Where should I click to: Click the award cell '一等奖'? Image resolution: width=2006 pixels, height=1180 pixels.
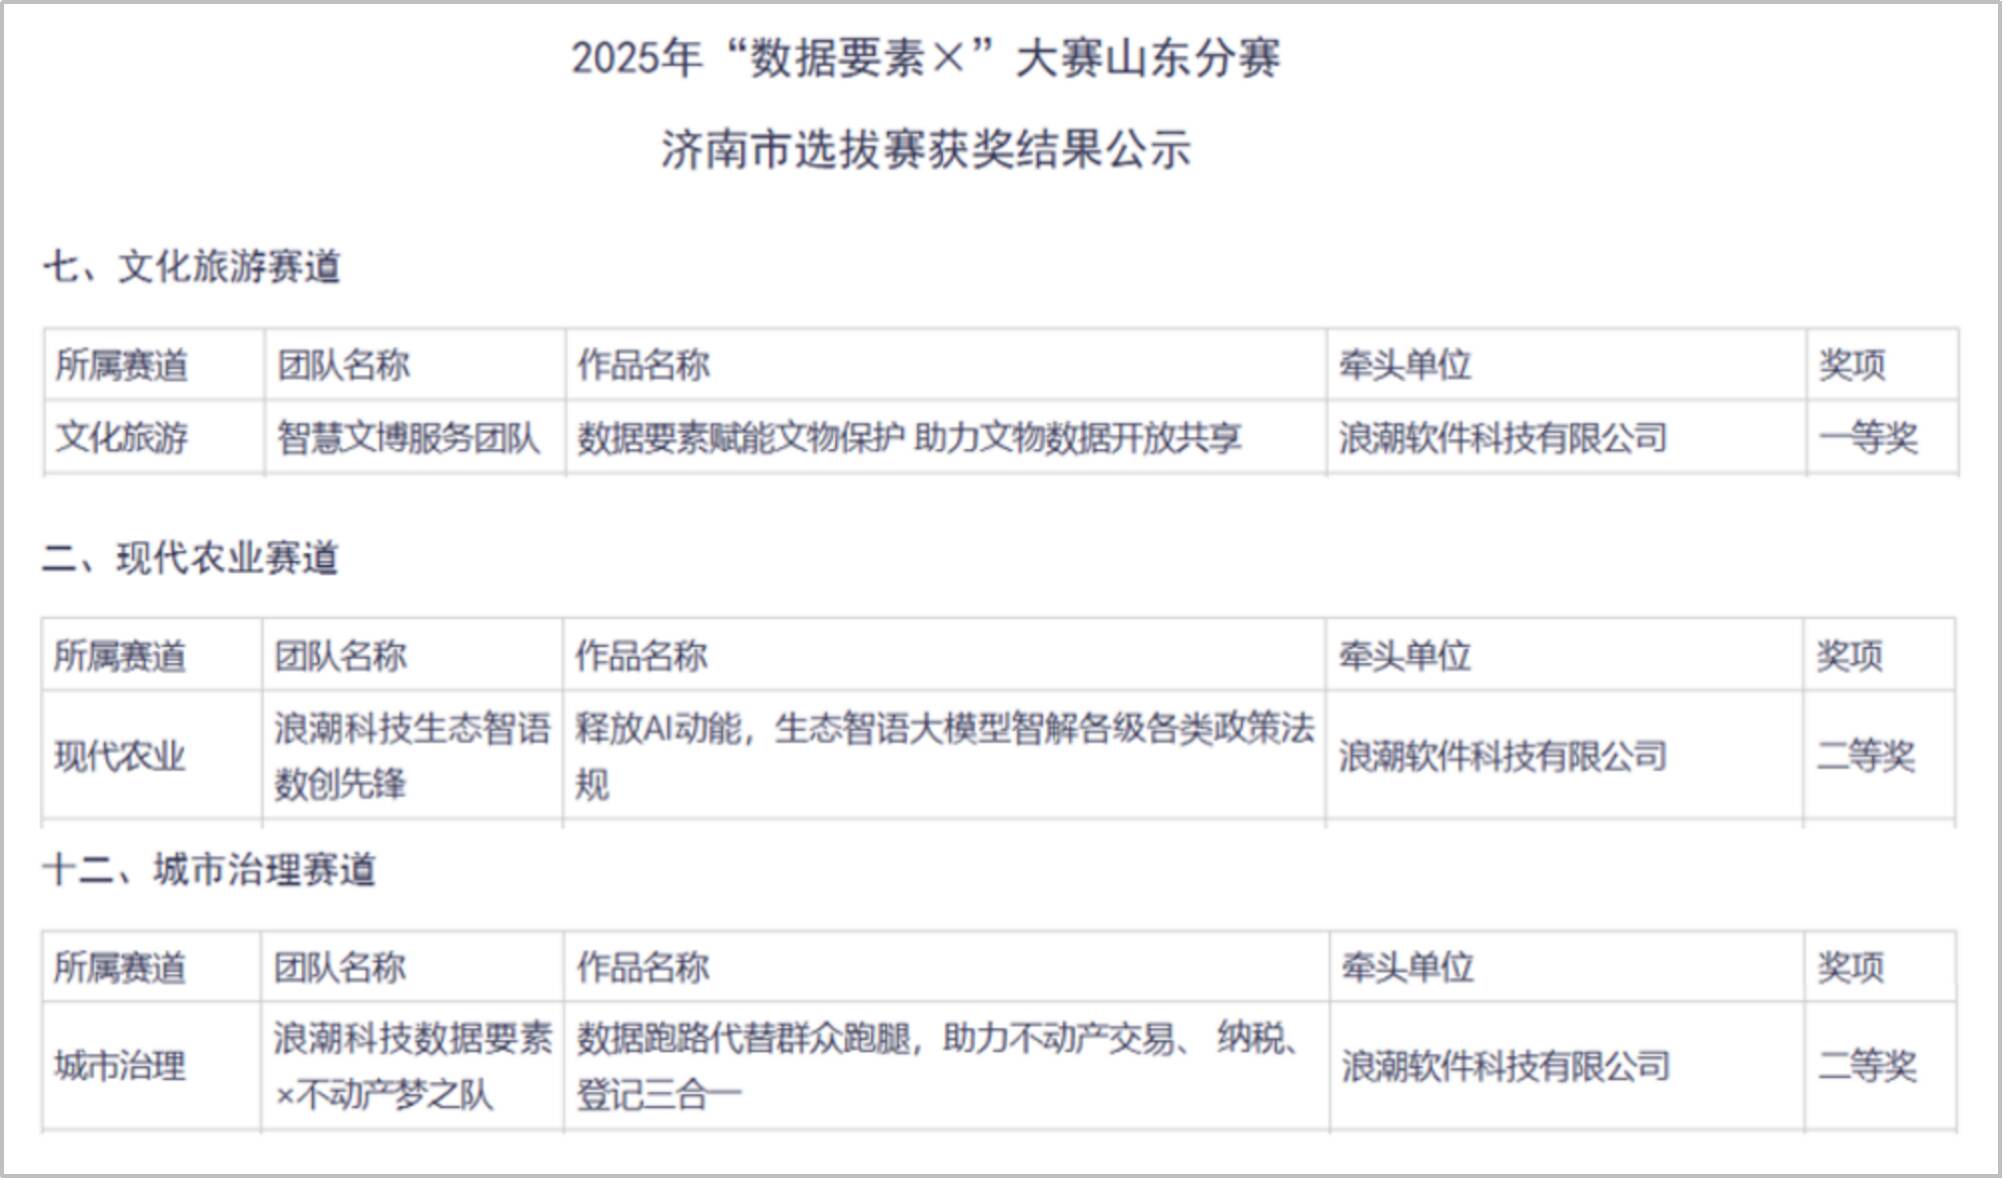click(x=1868, y=438)
